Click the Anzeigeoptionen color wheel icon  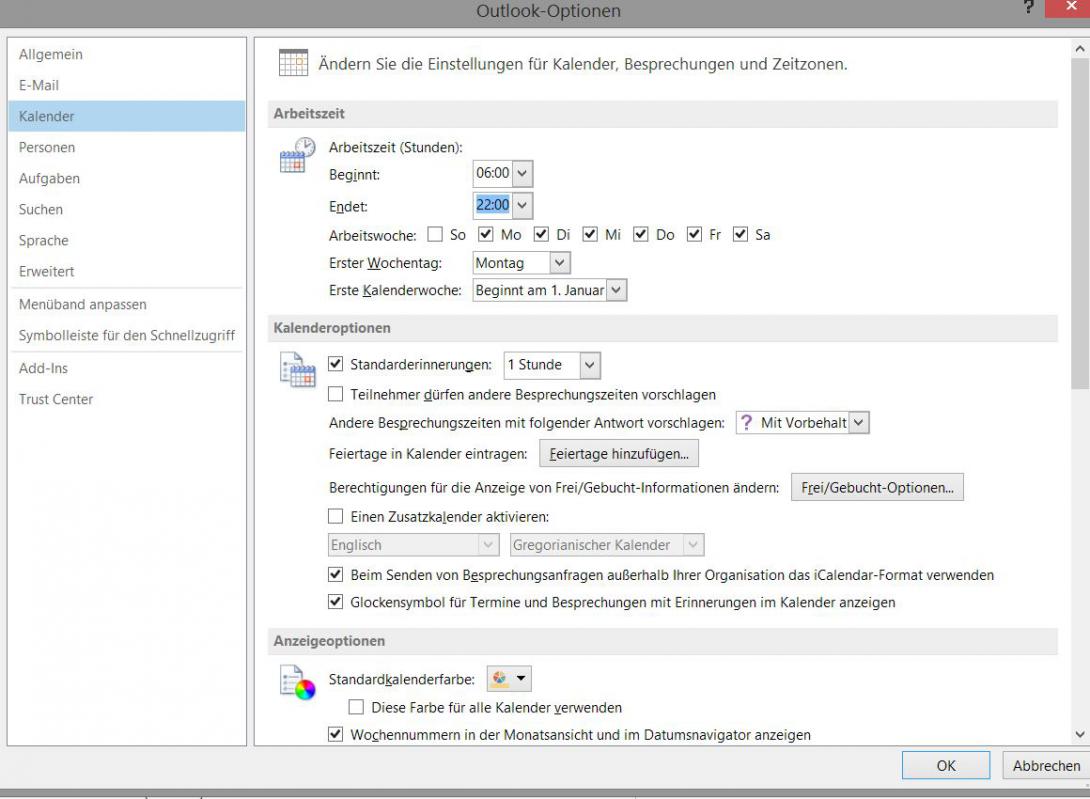[x=298, y=682]
